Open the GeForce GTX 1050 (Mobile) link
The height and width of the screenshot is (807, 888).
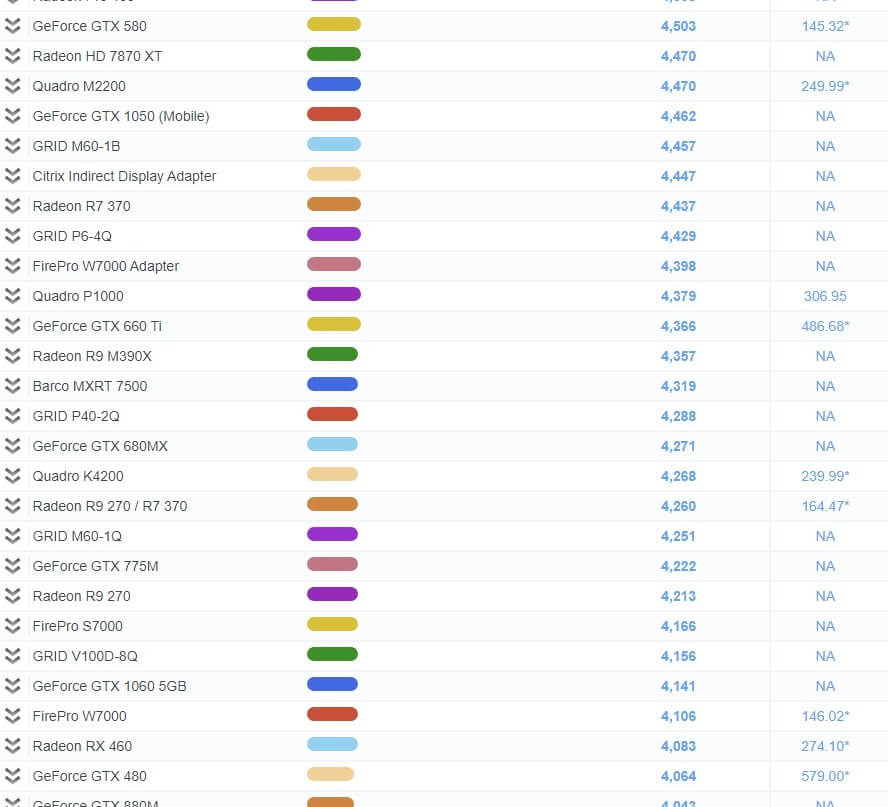[121, 116]
